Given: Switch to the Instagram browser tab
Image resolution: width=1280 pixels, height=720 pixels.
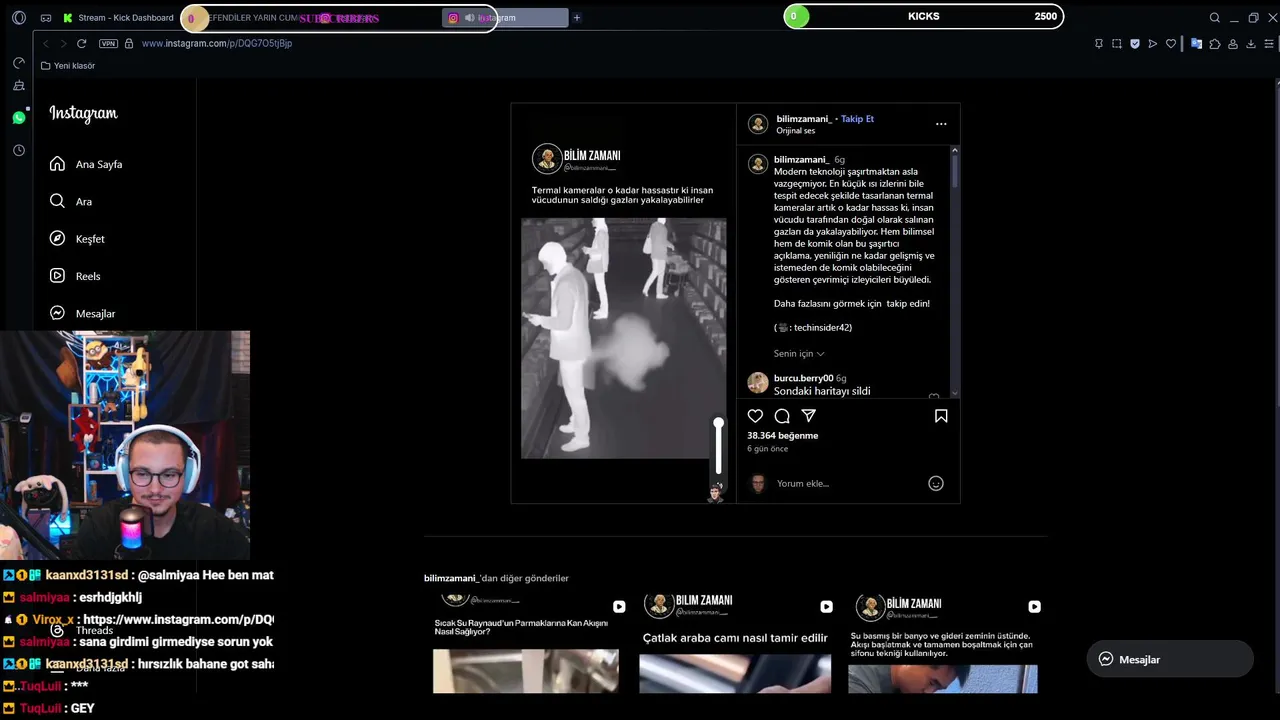Looking at the screenshot, I should point(505,18).
